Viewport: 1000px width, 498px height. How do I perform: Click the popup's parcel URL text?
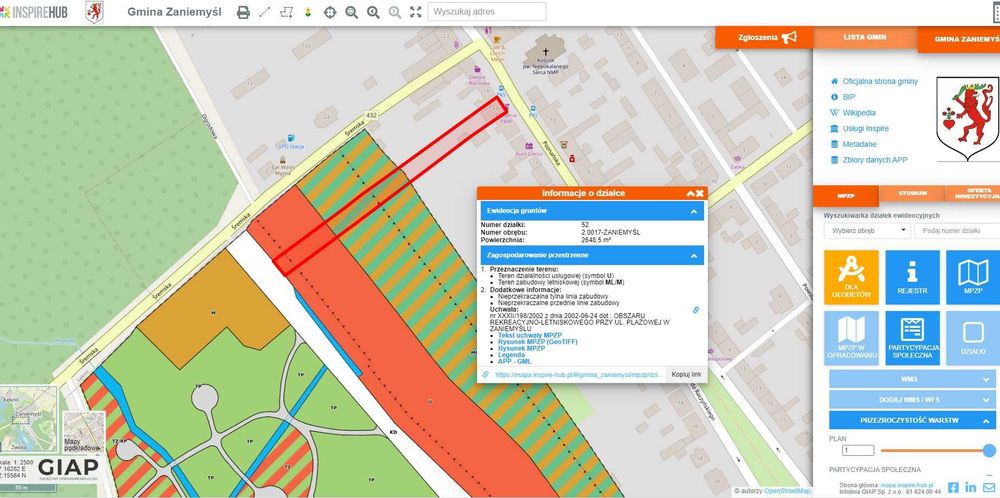coord(579,375)
